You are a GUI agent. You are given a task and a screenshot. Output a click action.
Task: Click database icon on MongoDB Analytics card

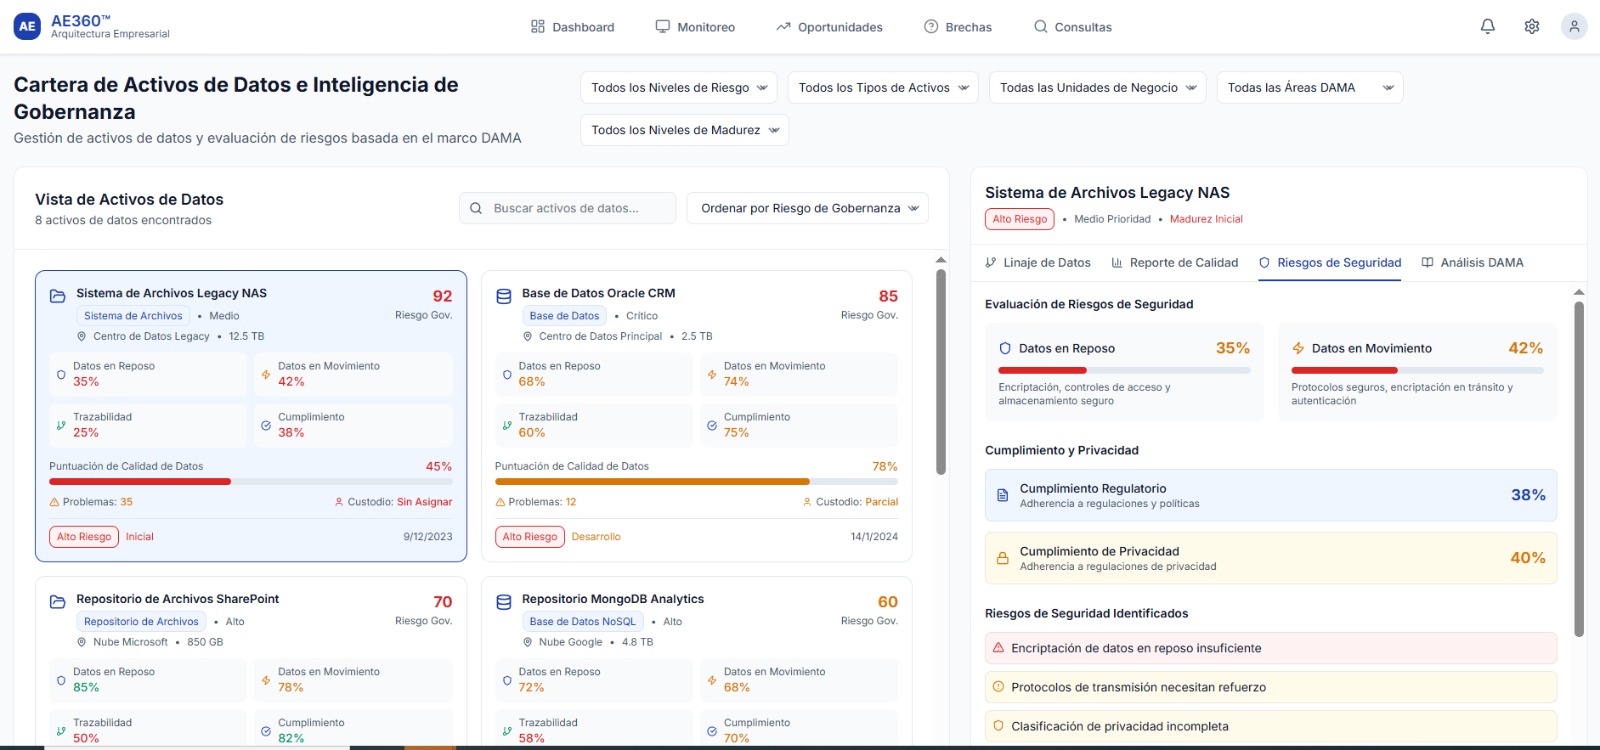[504, 602]
